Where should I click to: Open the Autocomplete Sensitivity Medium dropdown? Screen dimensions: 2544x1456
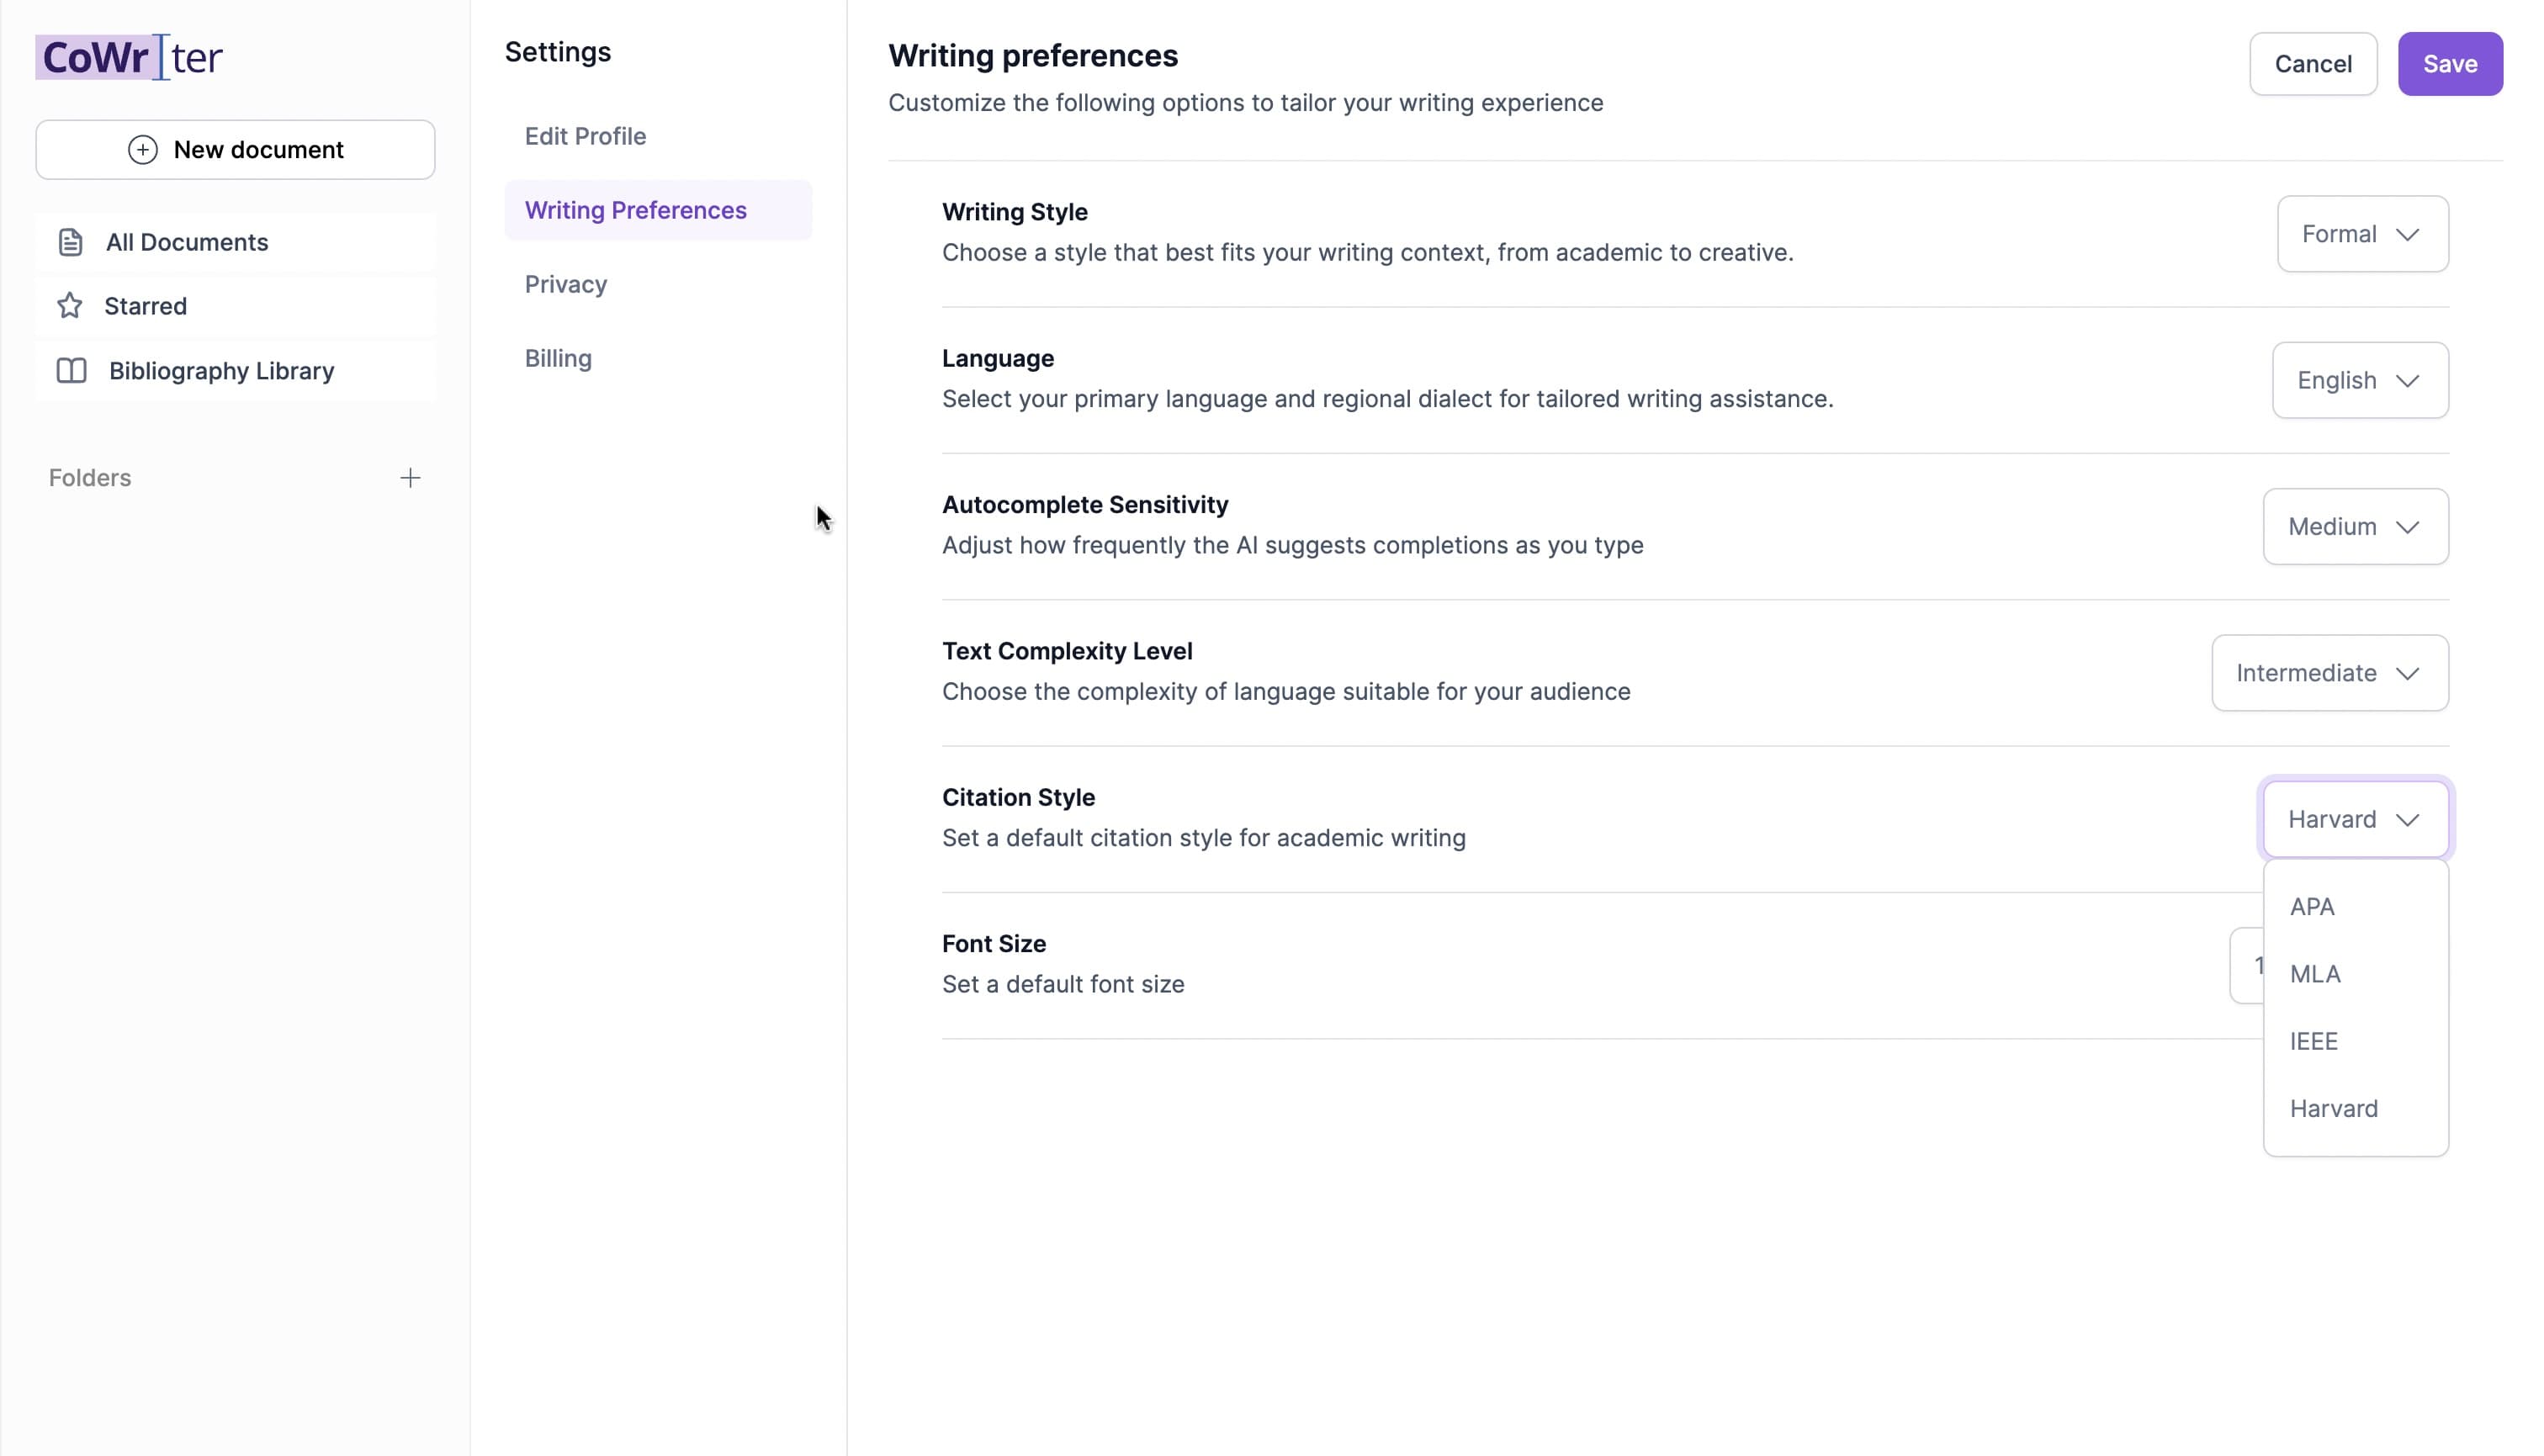pyautogui.click(x=2355, y=527)
